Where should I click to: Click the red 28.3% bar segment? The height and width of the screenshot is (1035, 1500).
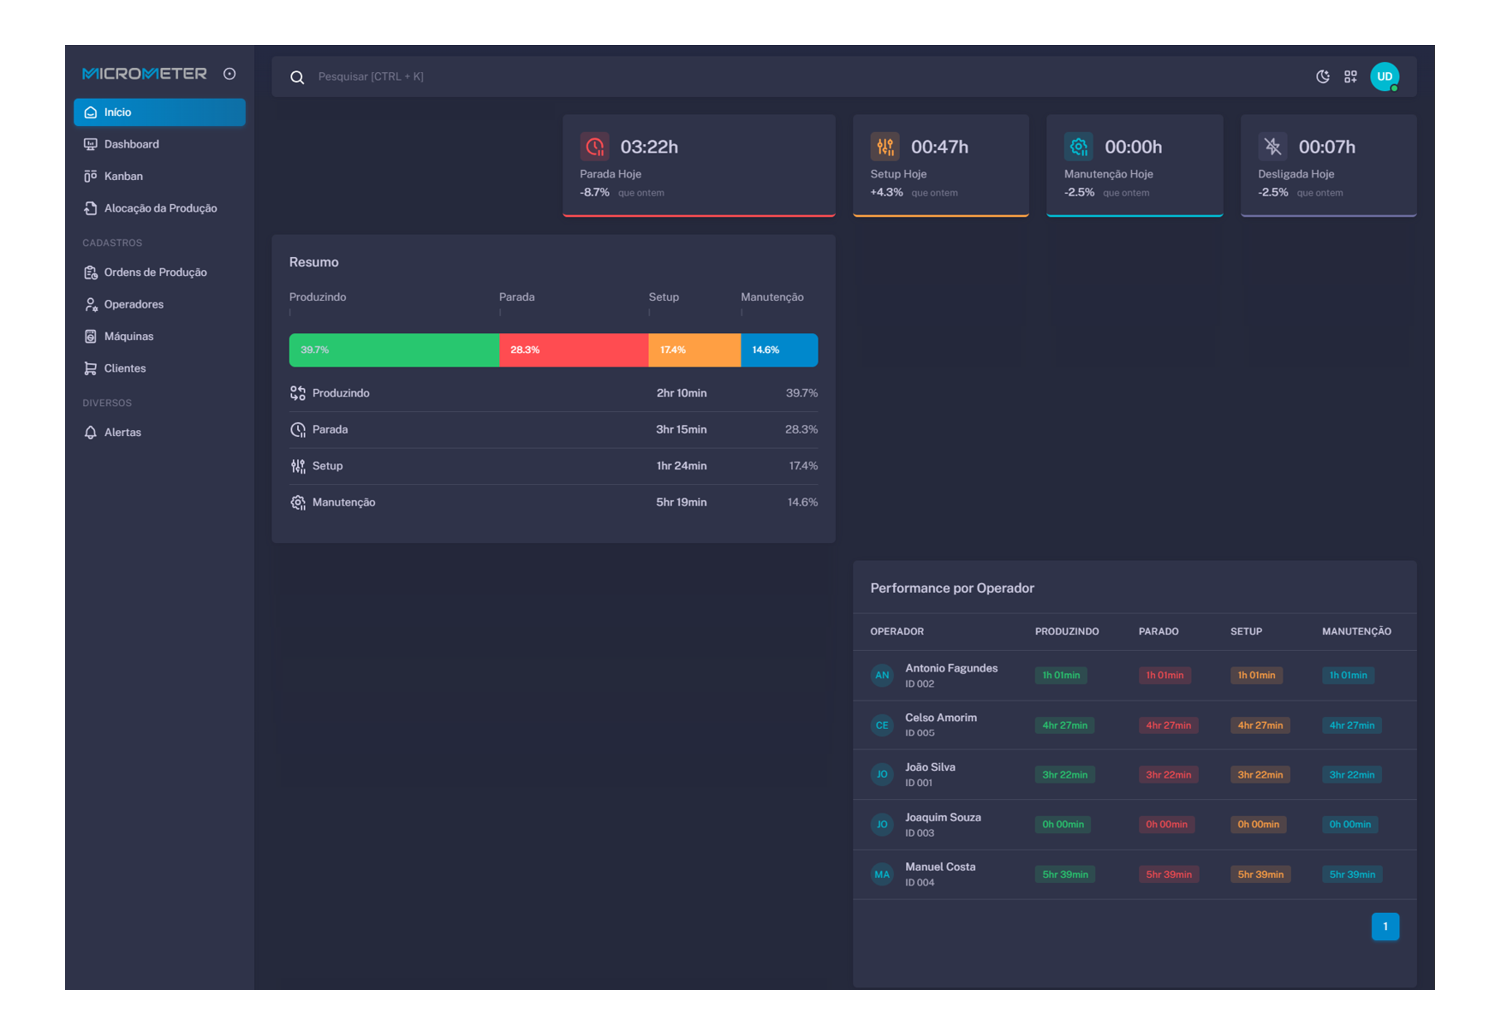click(574, 350)
